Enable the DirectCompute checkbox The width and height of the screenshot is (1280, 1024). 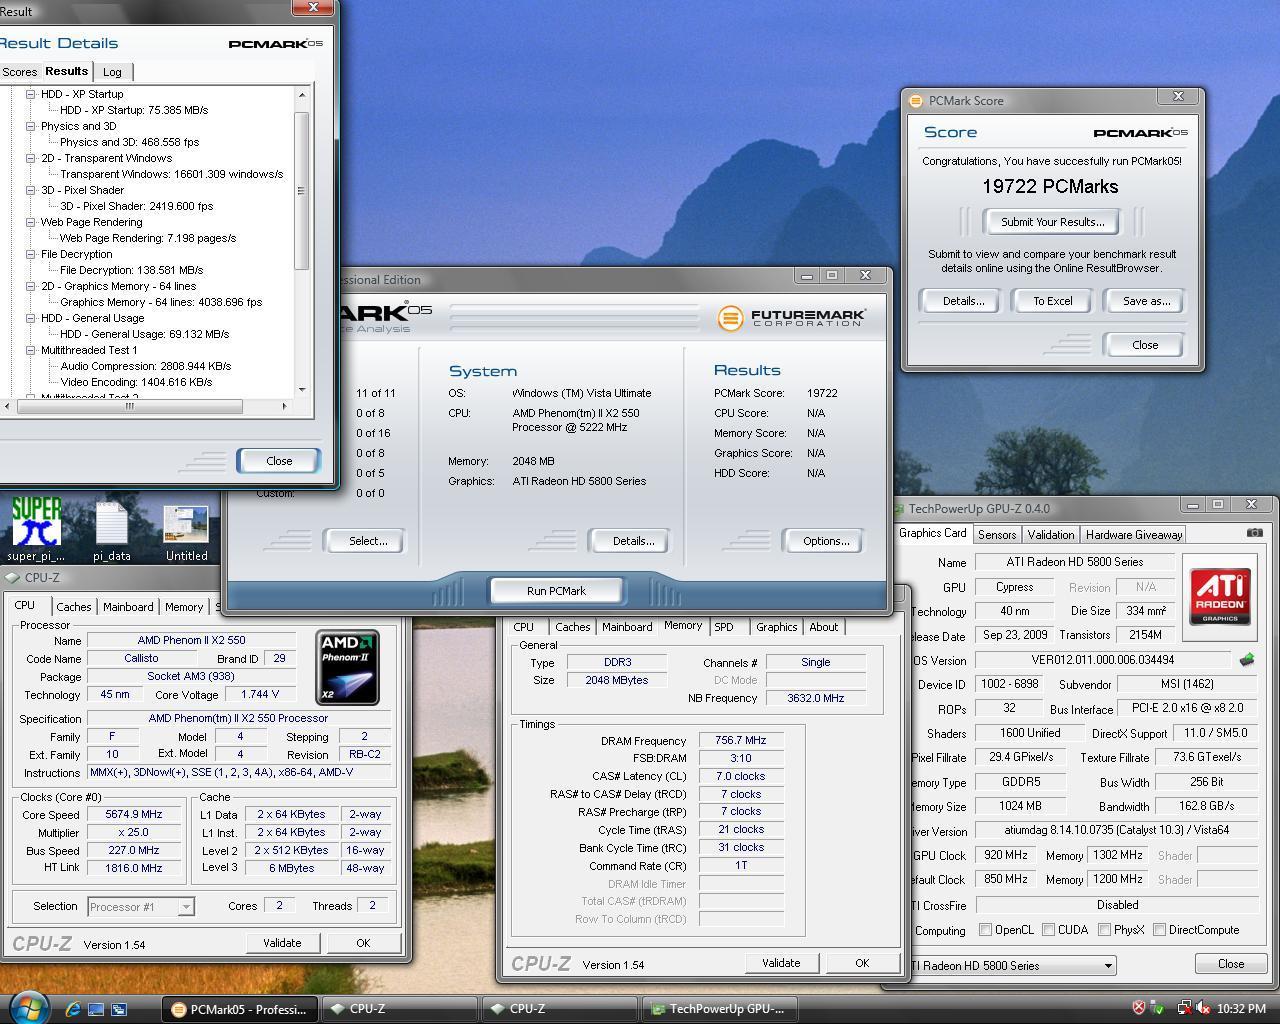tap(1159, 930)
